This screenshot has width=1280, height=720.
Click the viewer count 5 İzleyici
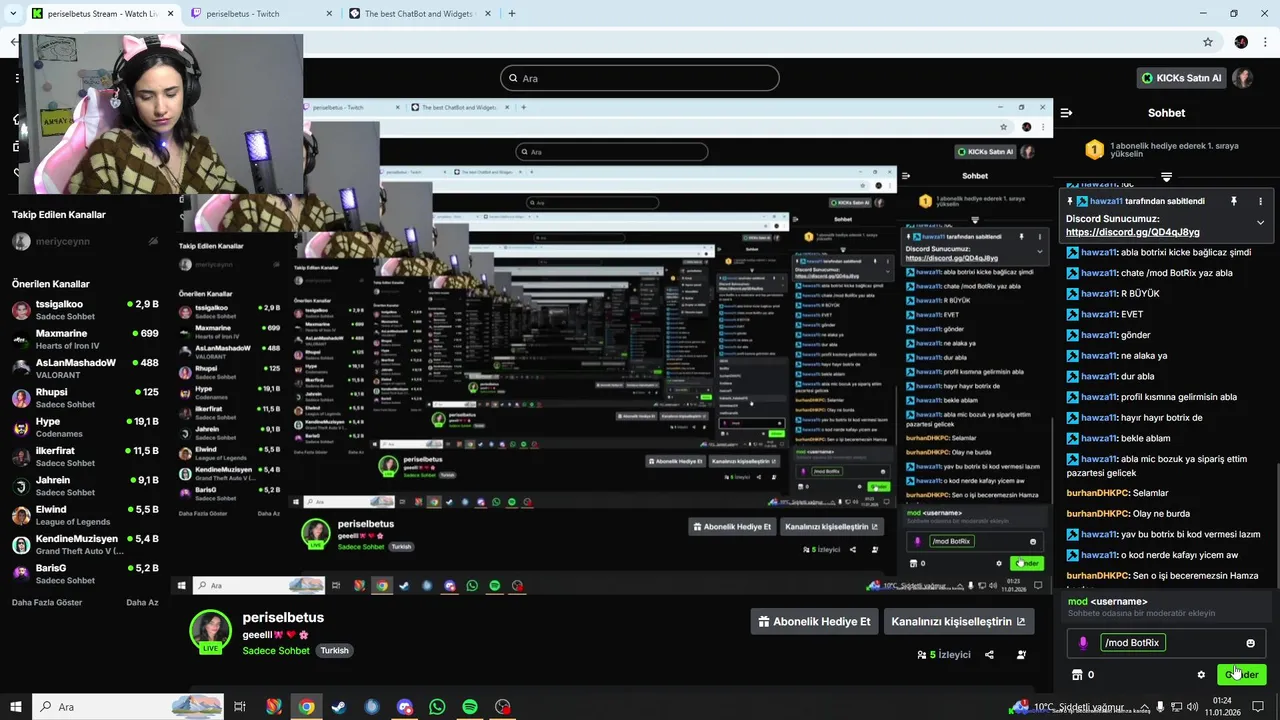tap(944, 655)
